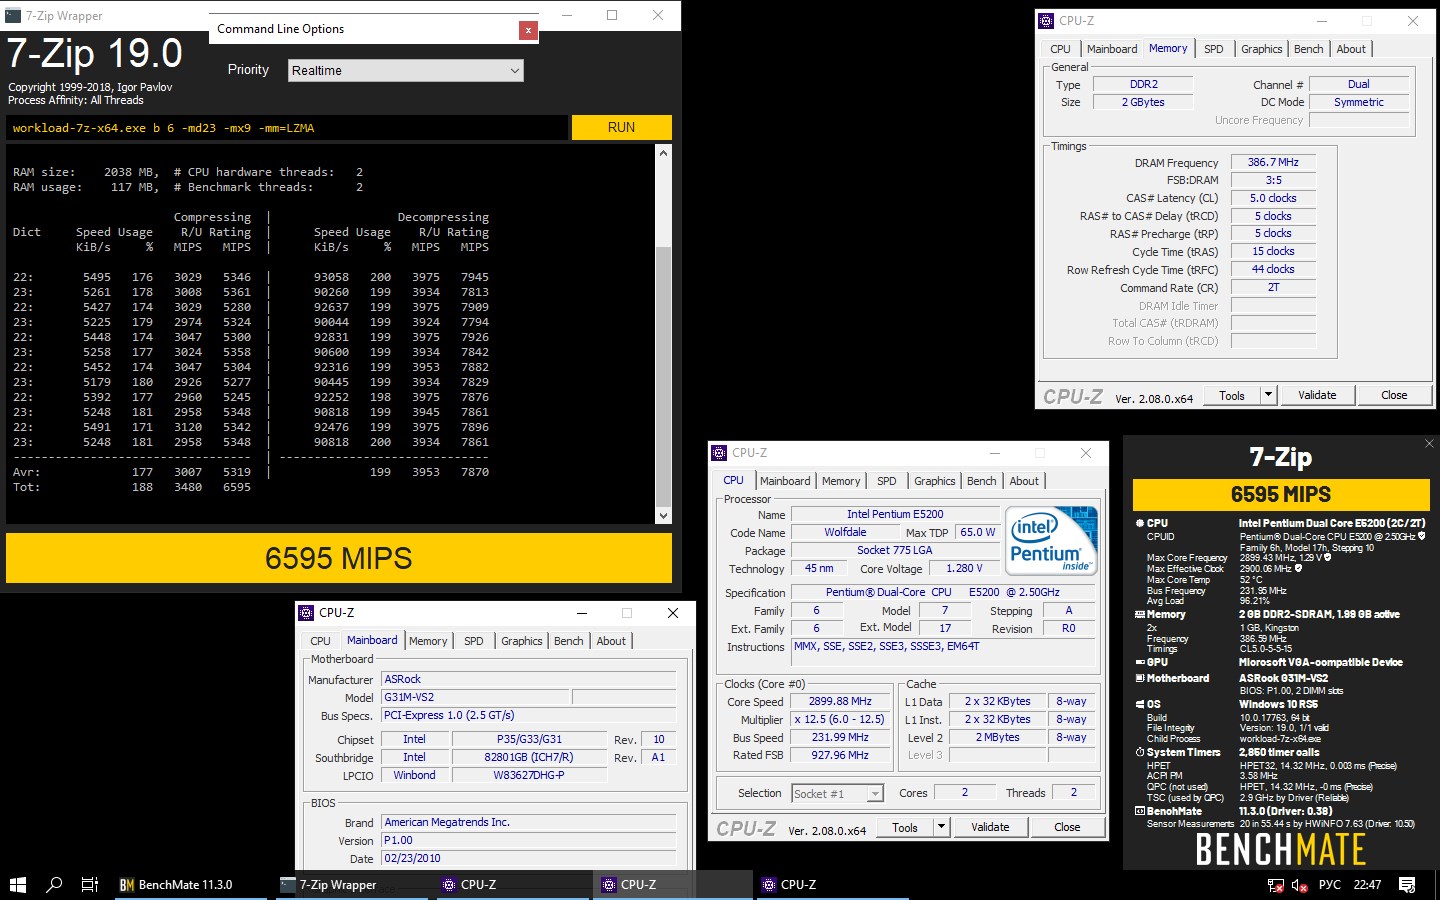Image resolution: width=1440 pixels, height=900 pixels.
Task: Click the shield icon beside CPUID value
Action: (x=1421, y=536)
